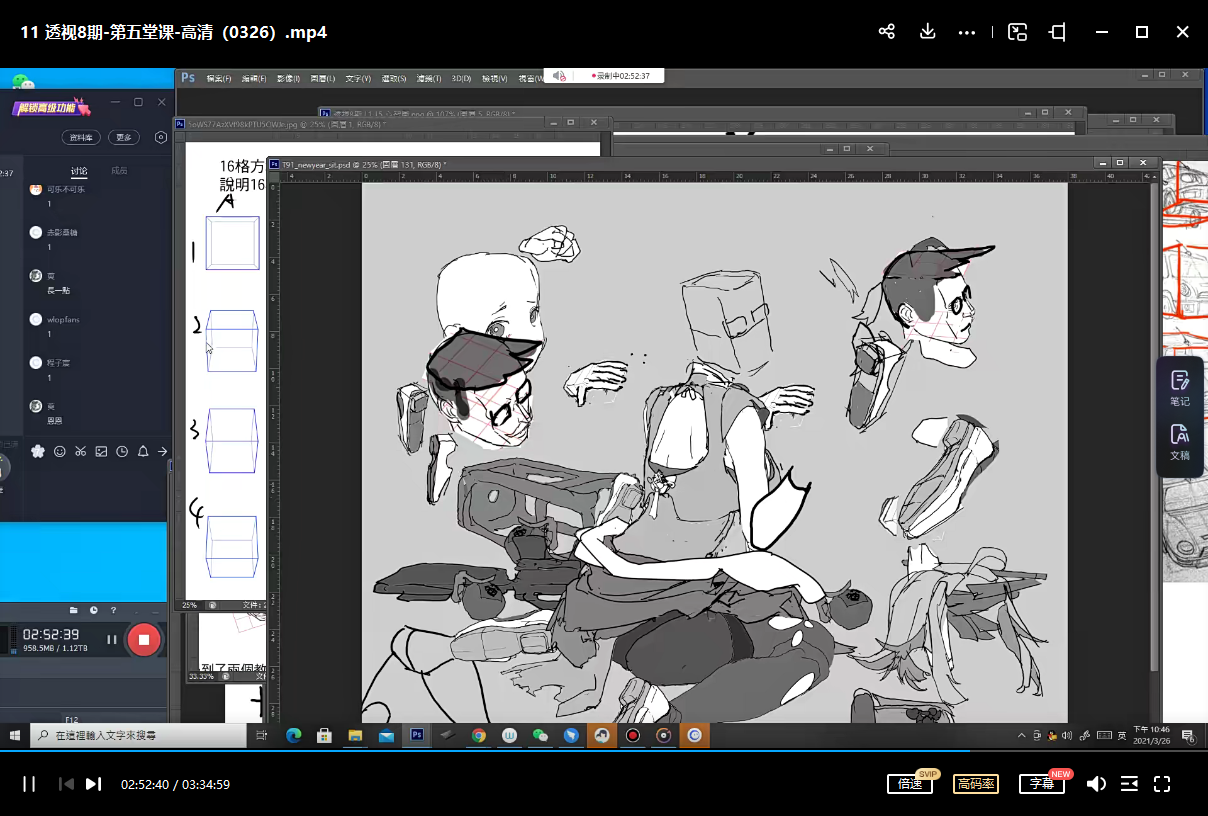The image size is (1208, 816).
Task: Pause the video playback
Action: click(29, 784)
